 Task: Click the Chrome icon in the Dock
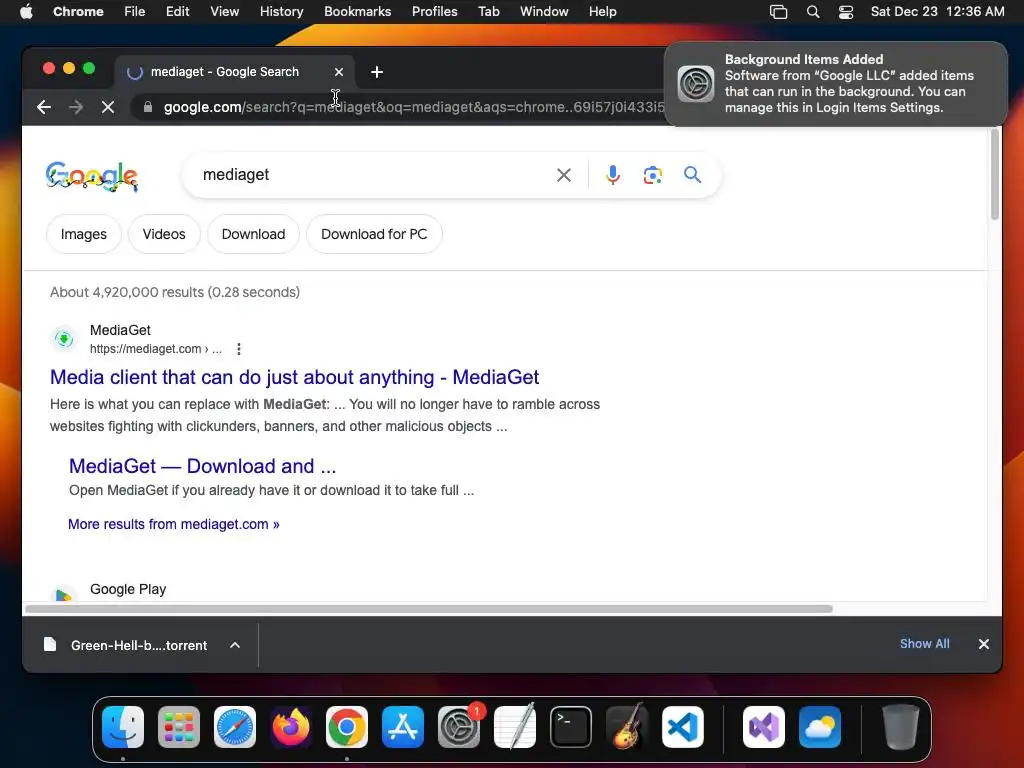click(x=347, y=727)
